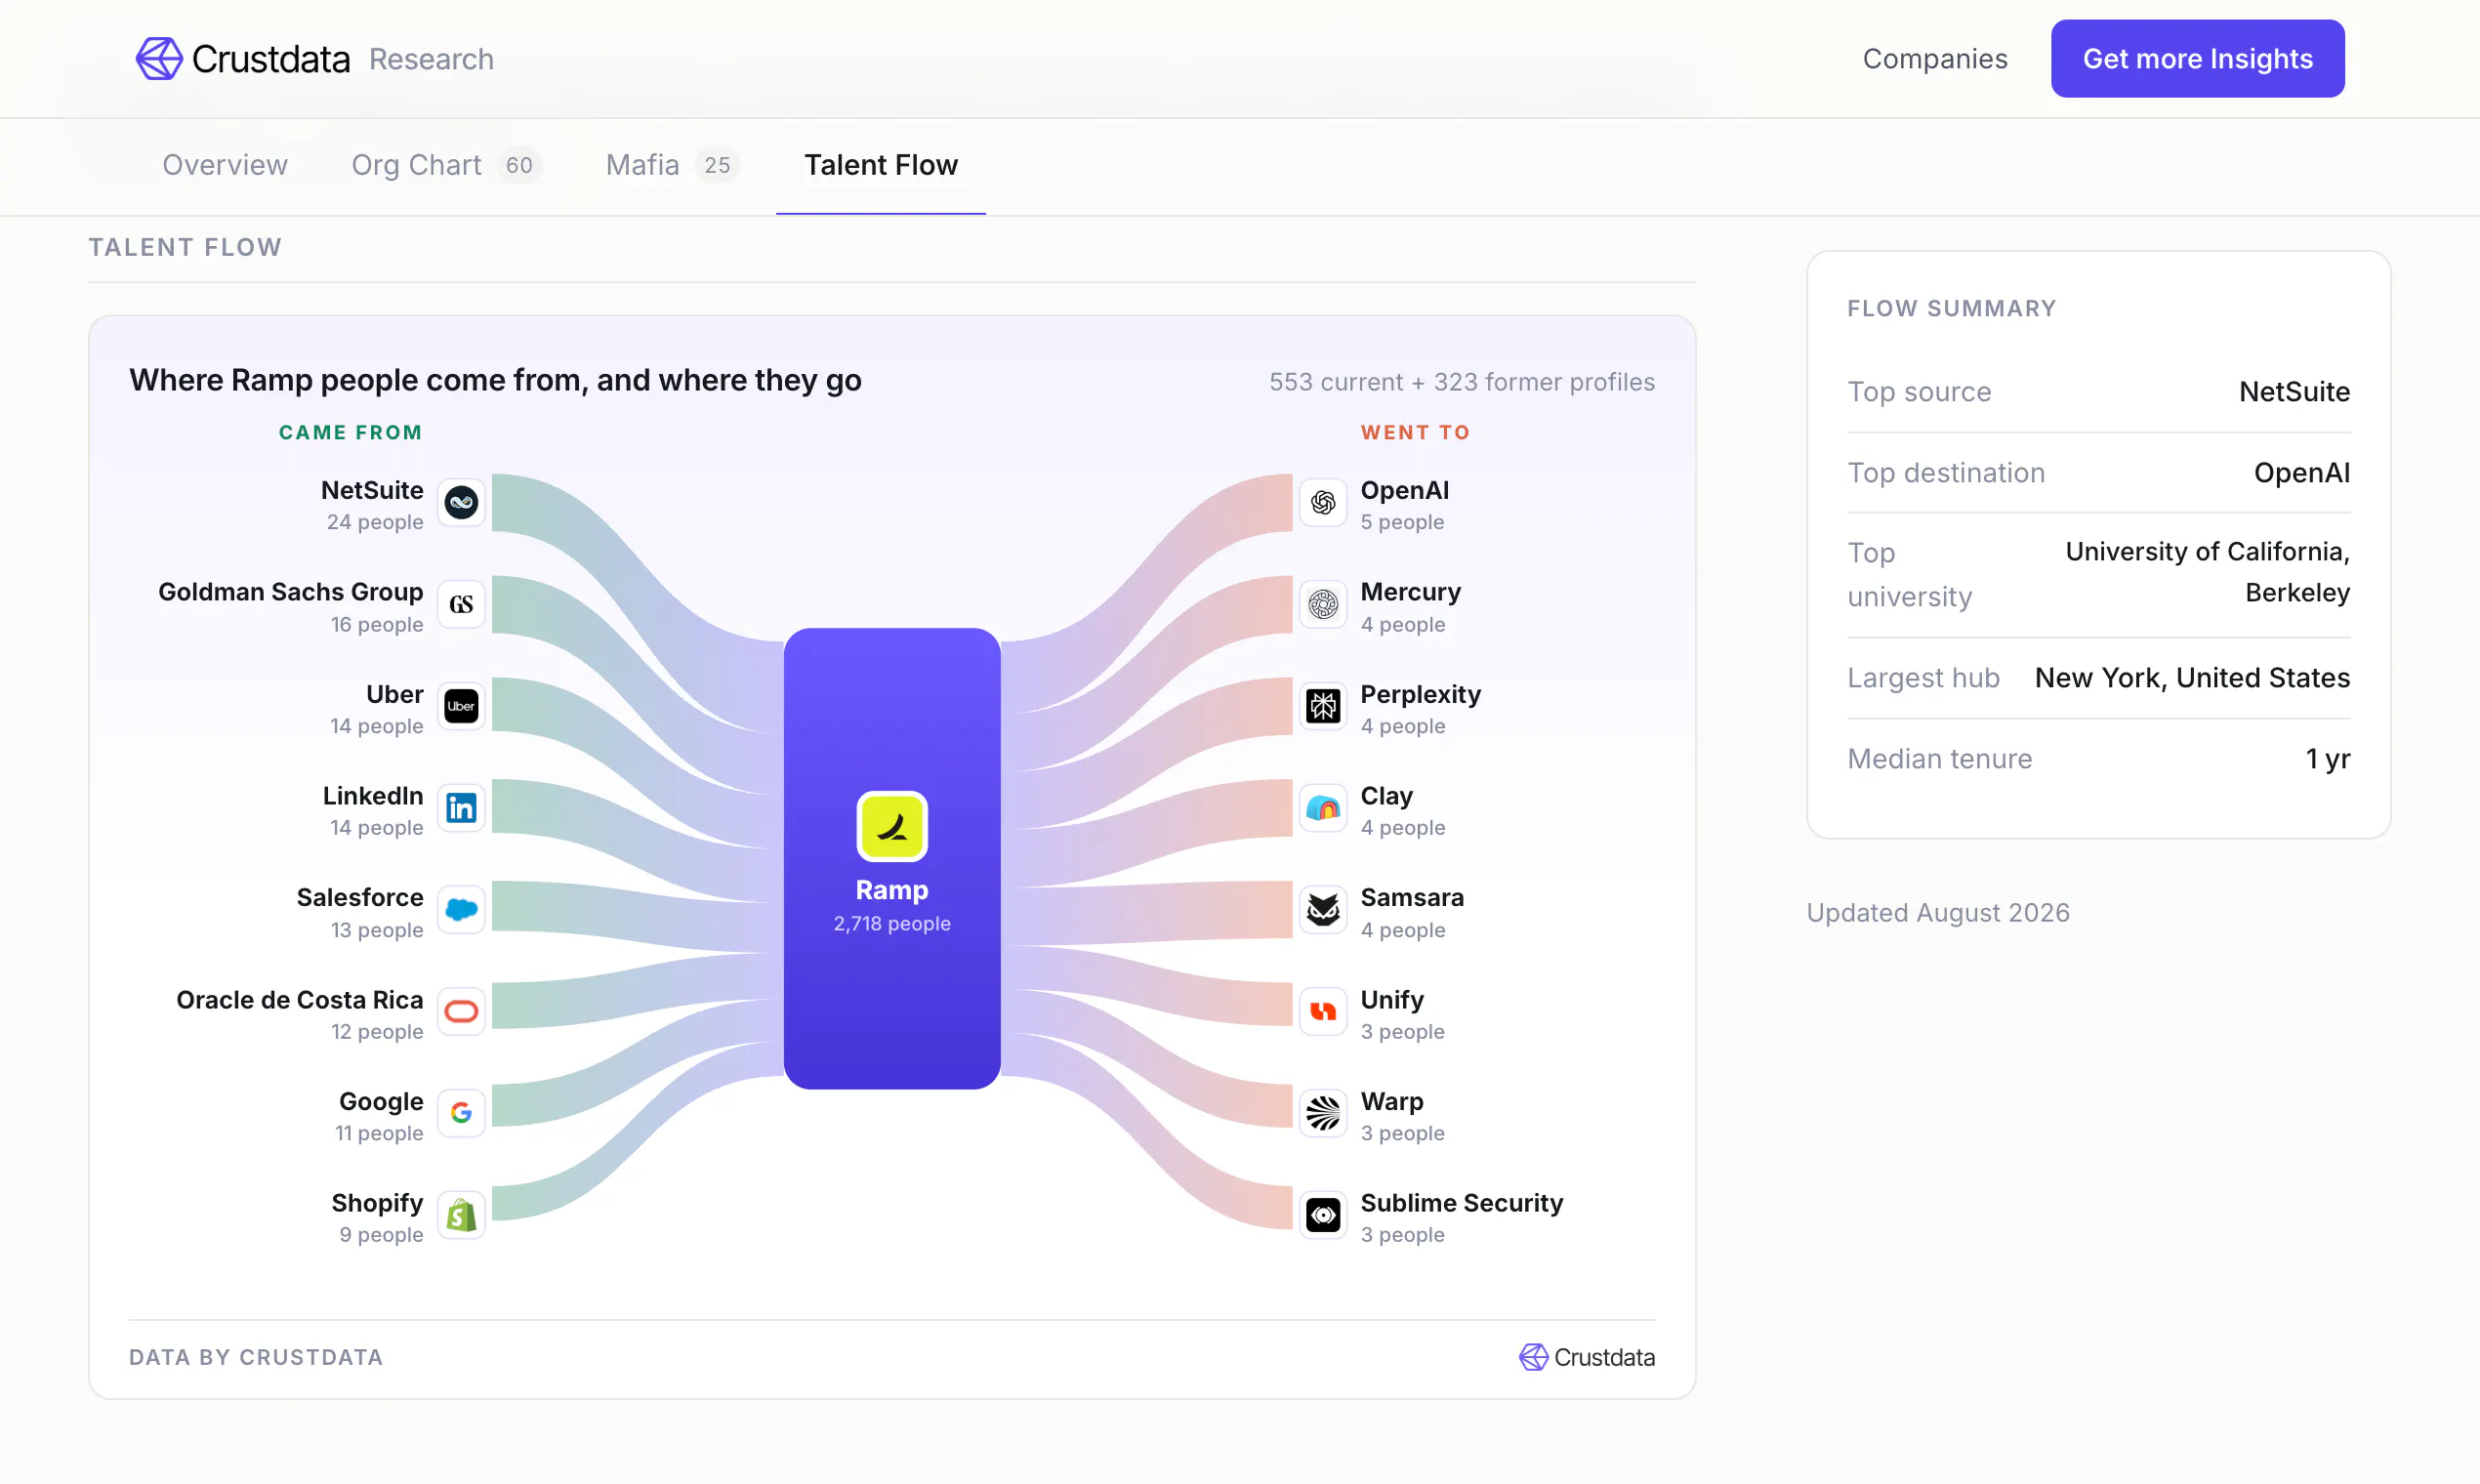
Task: Select the Sublime Security icon
Action: click(x=1323, y=1215)
